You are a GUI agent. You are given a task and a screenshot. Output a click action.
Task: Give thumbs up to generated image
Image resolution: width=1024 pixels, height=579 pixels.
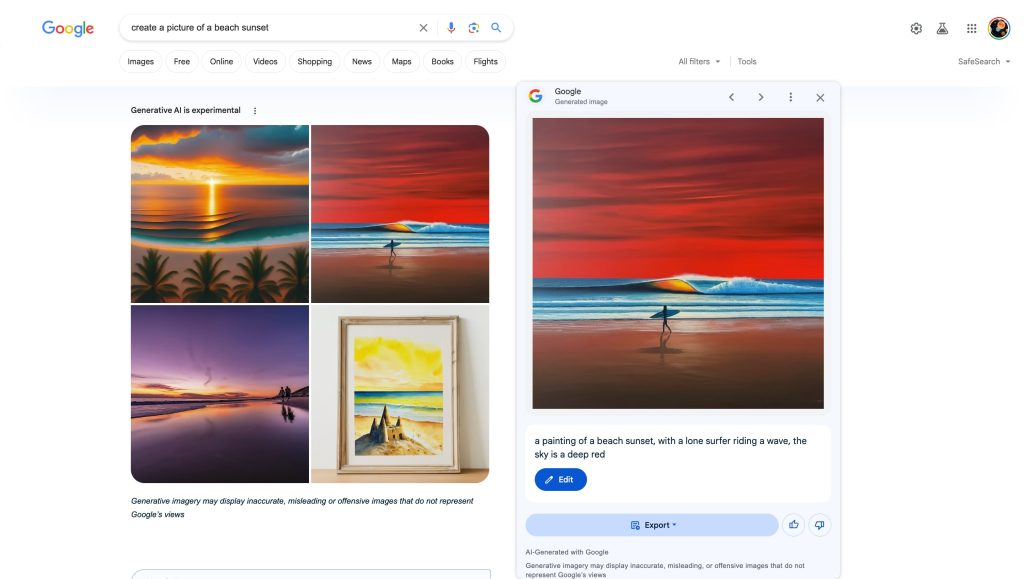(794, 525)
